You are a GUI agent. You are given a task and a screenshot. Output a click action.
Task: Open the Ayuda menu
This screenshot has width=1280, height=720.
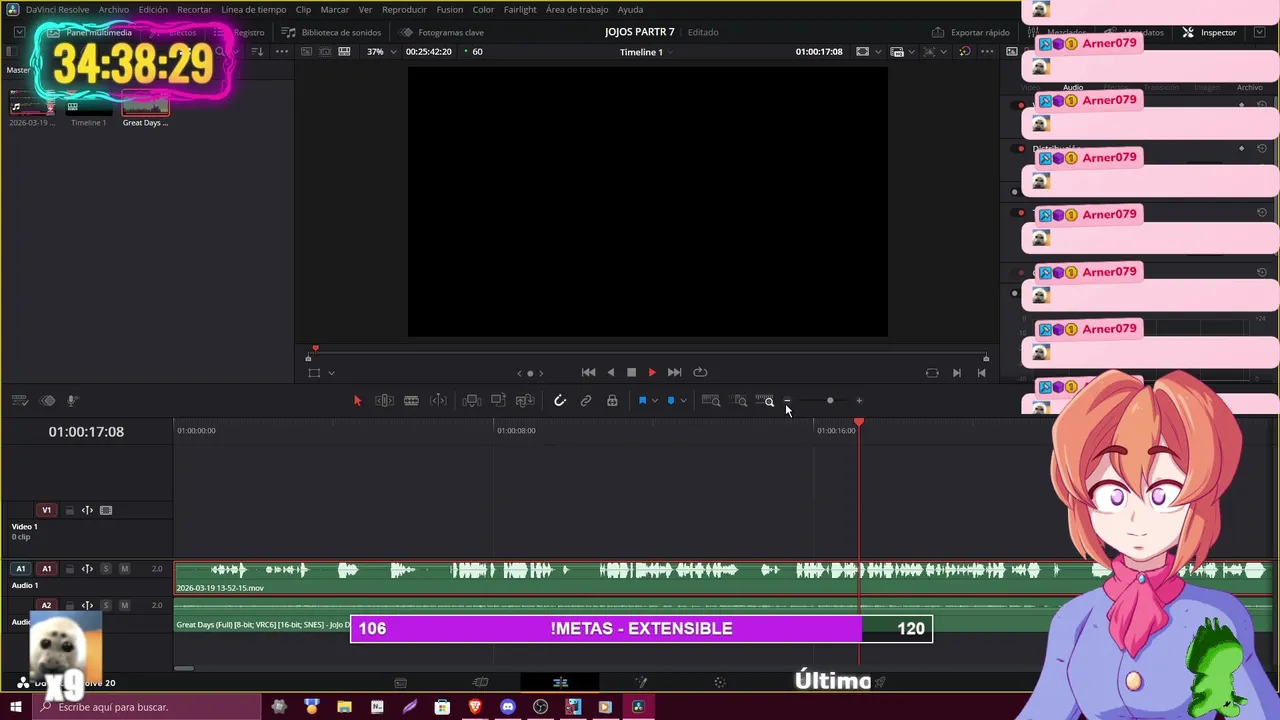coord(630,9)
